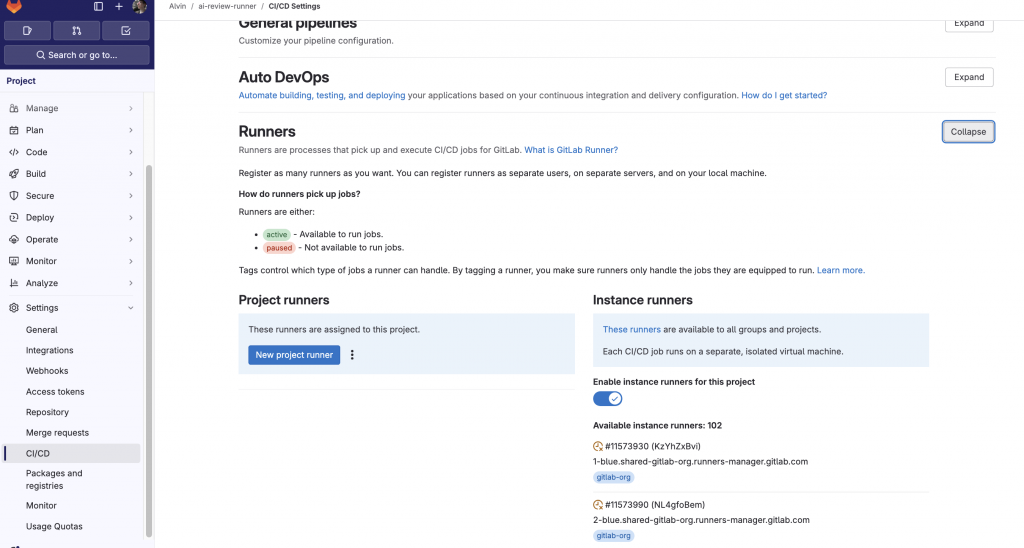Expand the Code menu chevron
The height and width of the screenshot is (548, 1024).
tap(131, 152)
